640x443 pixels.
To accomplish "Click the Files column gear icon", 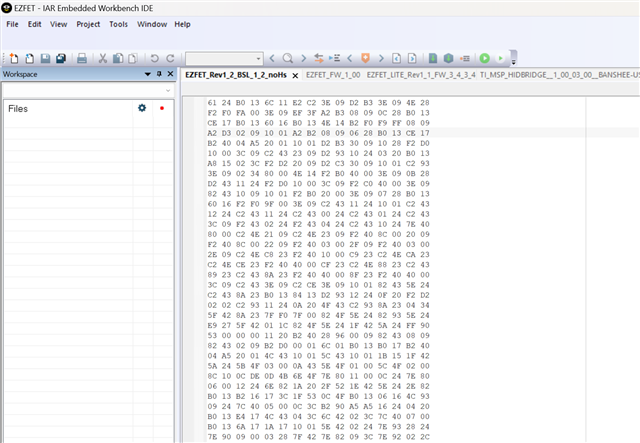I will 142,108.
